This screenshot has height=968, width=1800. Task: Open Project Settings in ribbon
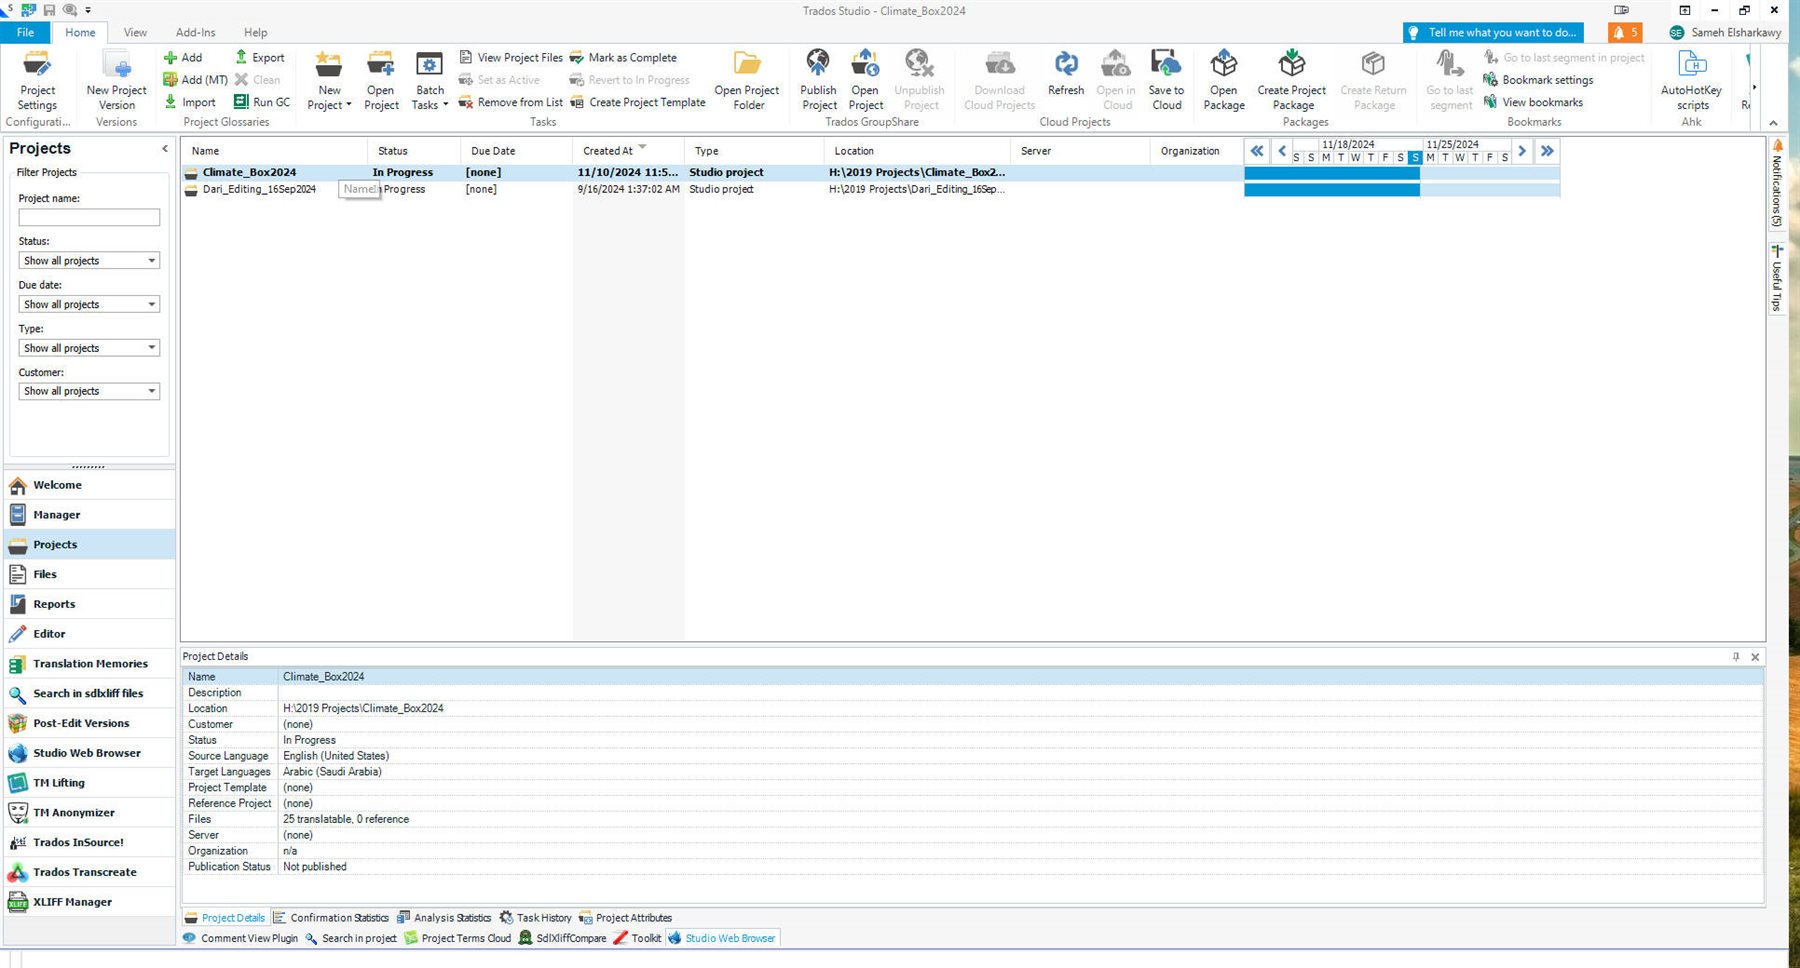click(37, 81)
